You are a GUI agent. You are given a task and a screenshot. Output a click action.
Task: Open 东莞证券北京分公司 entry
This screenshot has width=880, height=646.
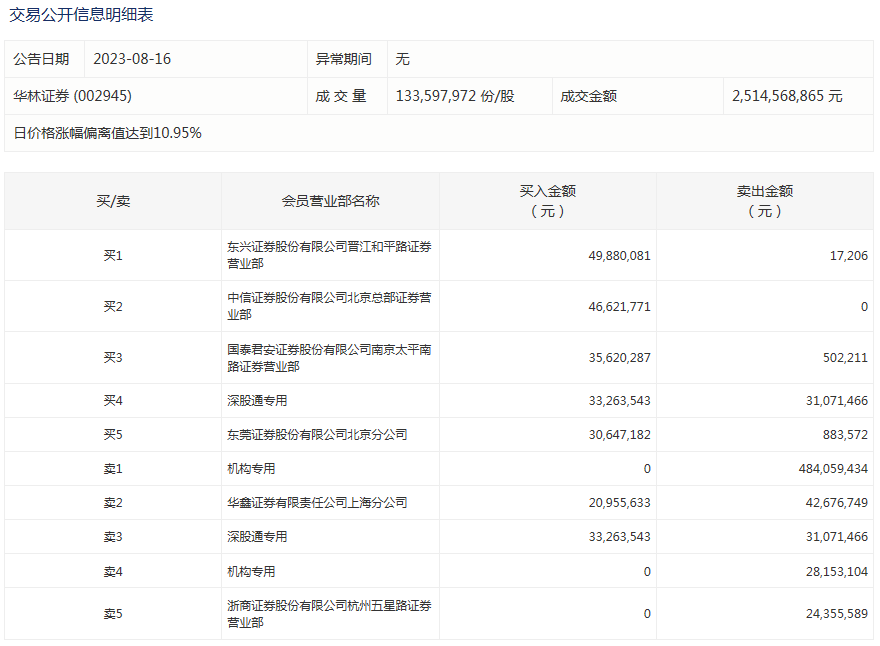pyautogui.click(x=317, y=435)
